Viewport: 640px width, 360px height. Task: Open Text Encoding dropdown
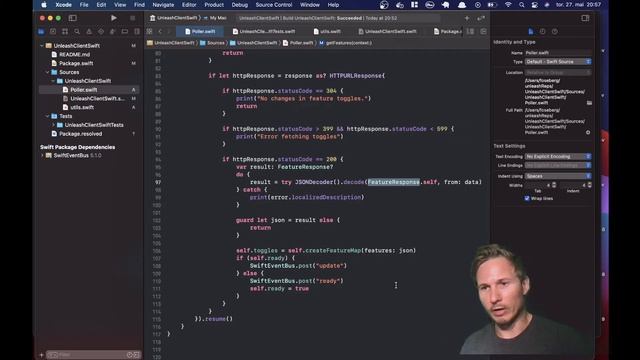(x=558, y=156)
